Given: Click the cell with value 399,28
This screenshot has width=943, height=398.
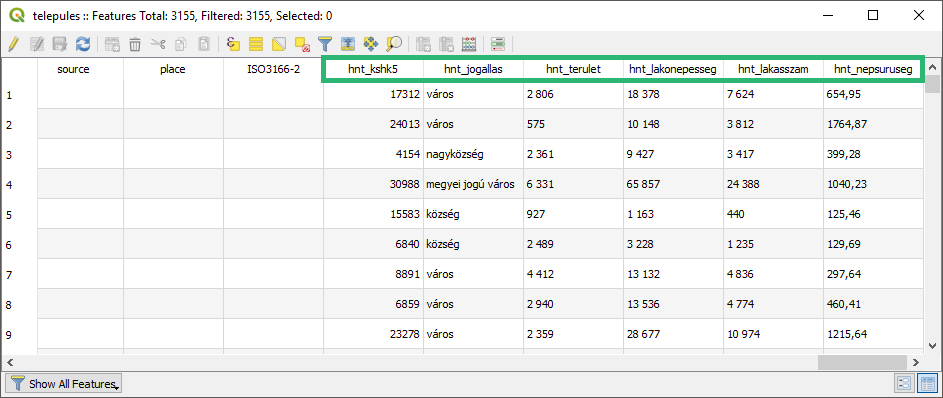Looking at the screenshot, I should tap(873, 155).
